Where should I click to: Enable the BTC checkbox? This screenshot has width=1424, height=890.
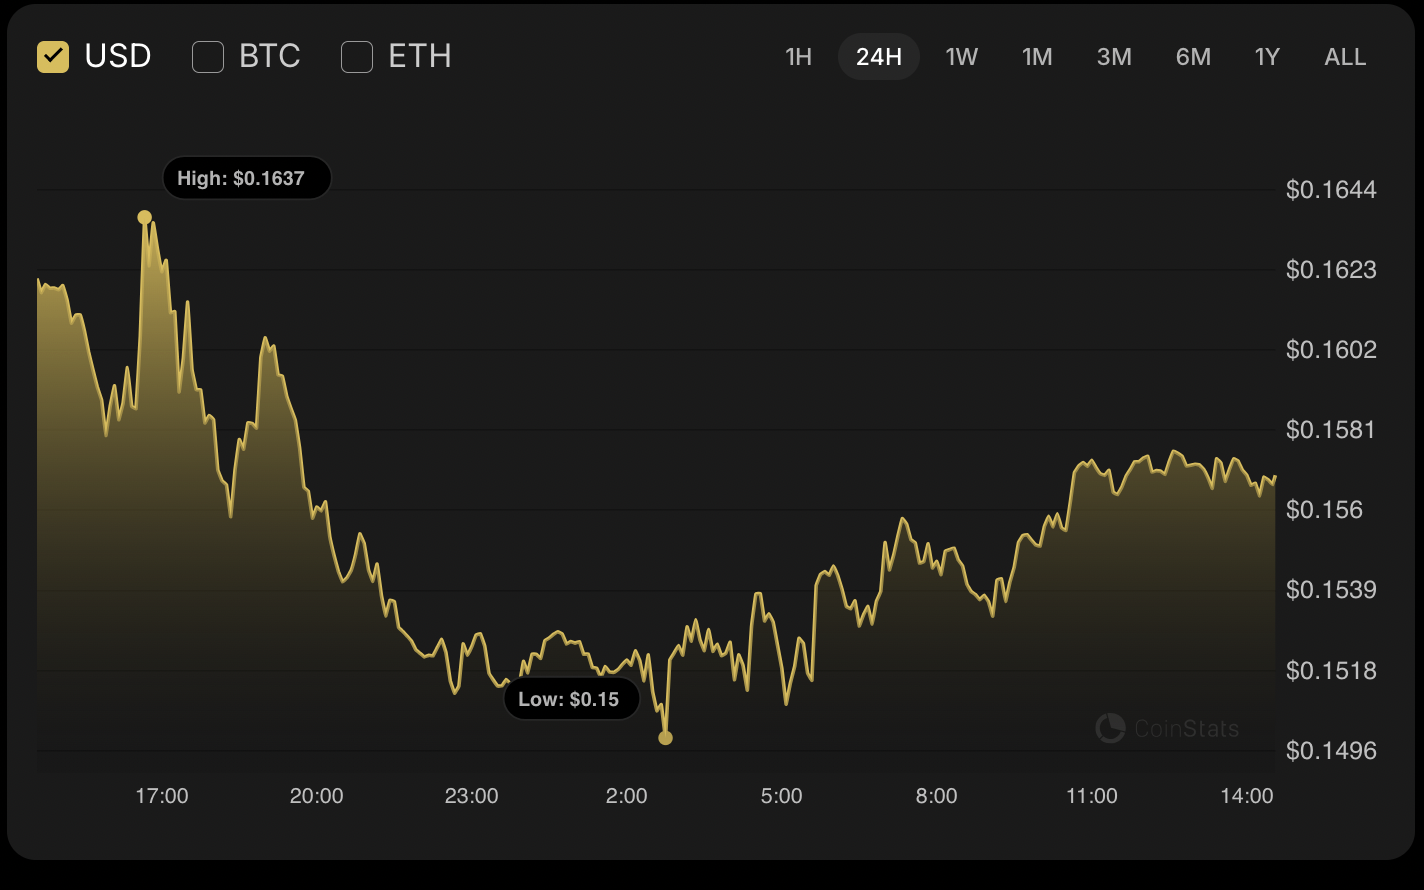point(208,57)
